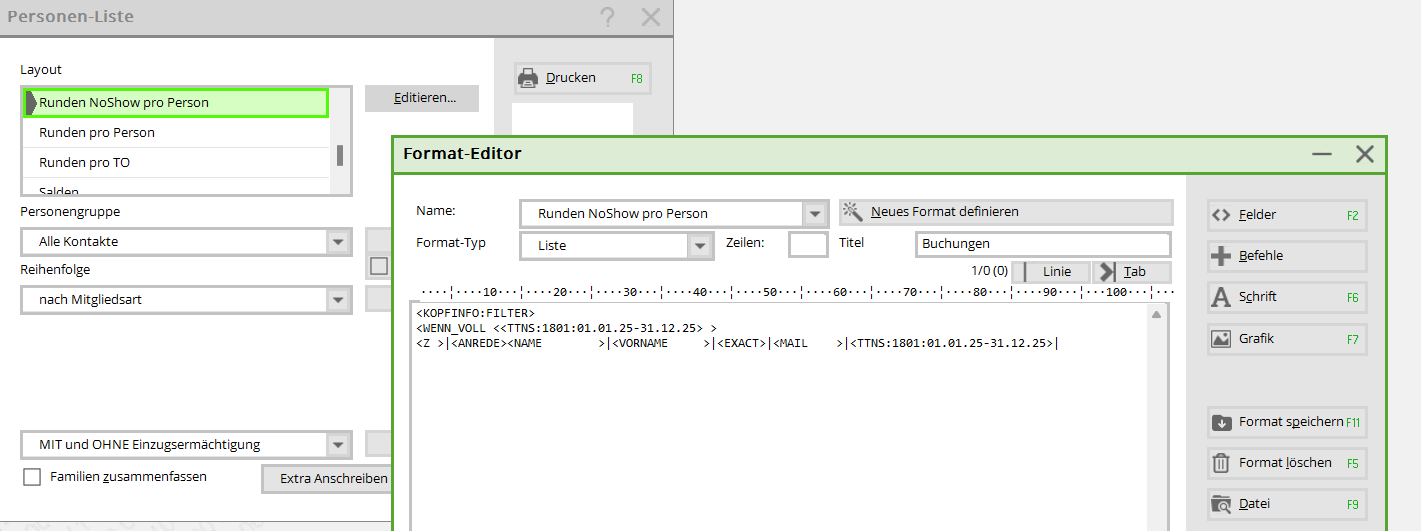Select layout Runden NoShow pro Person

point(176,103)
